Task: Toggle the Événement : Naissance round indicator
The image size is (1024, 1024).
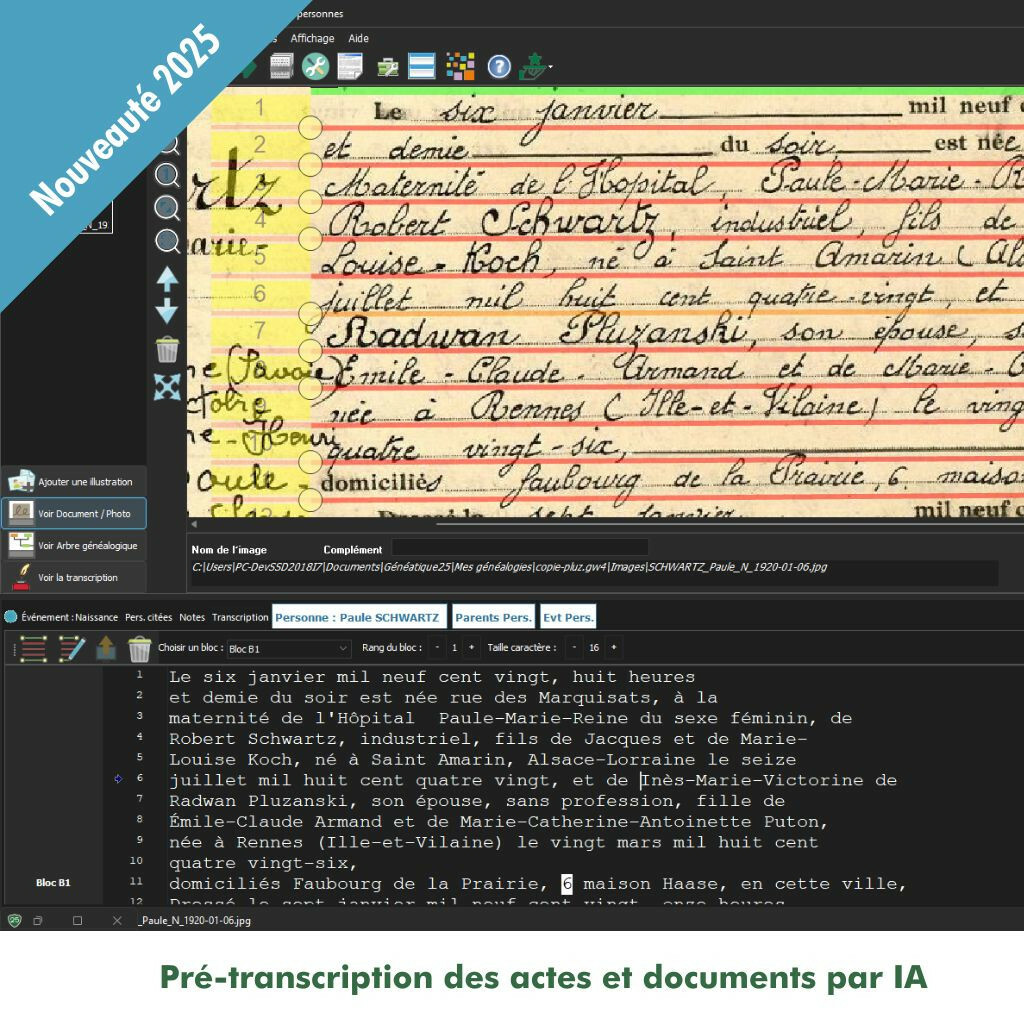Action: pos(11,617)
